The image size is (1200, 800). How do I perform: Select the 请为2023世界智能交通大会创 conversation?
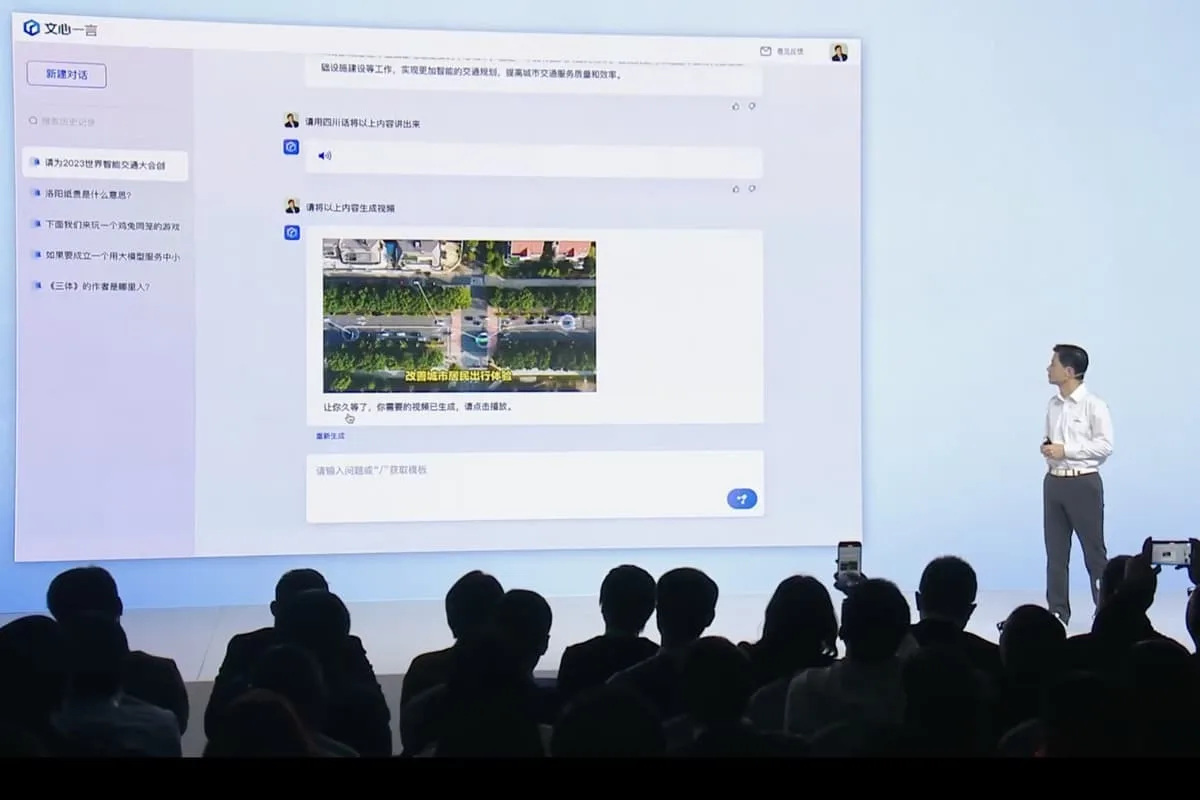click(105, 163)
